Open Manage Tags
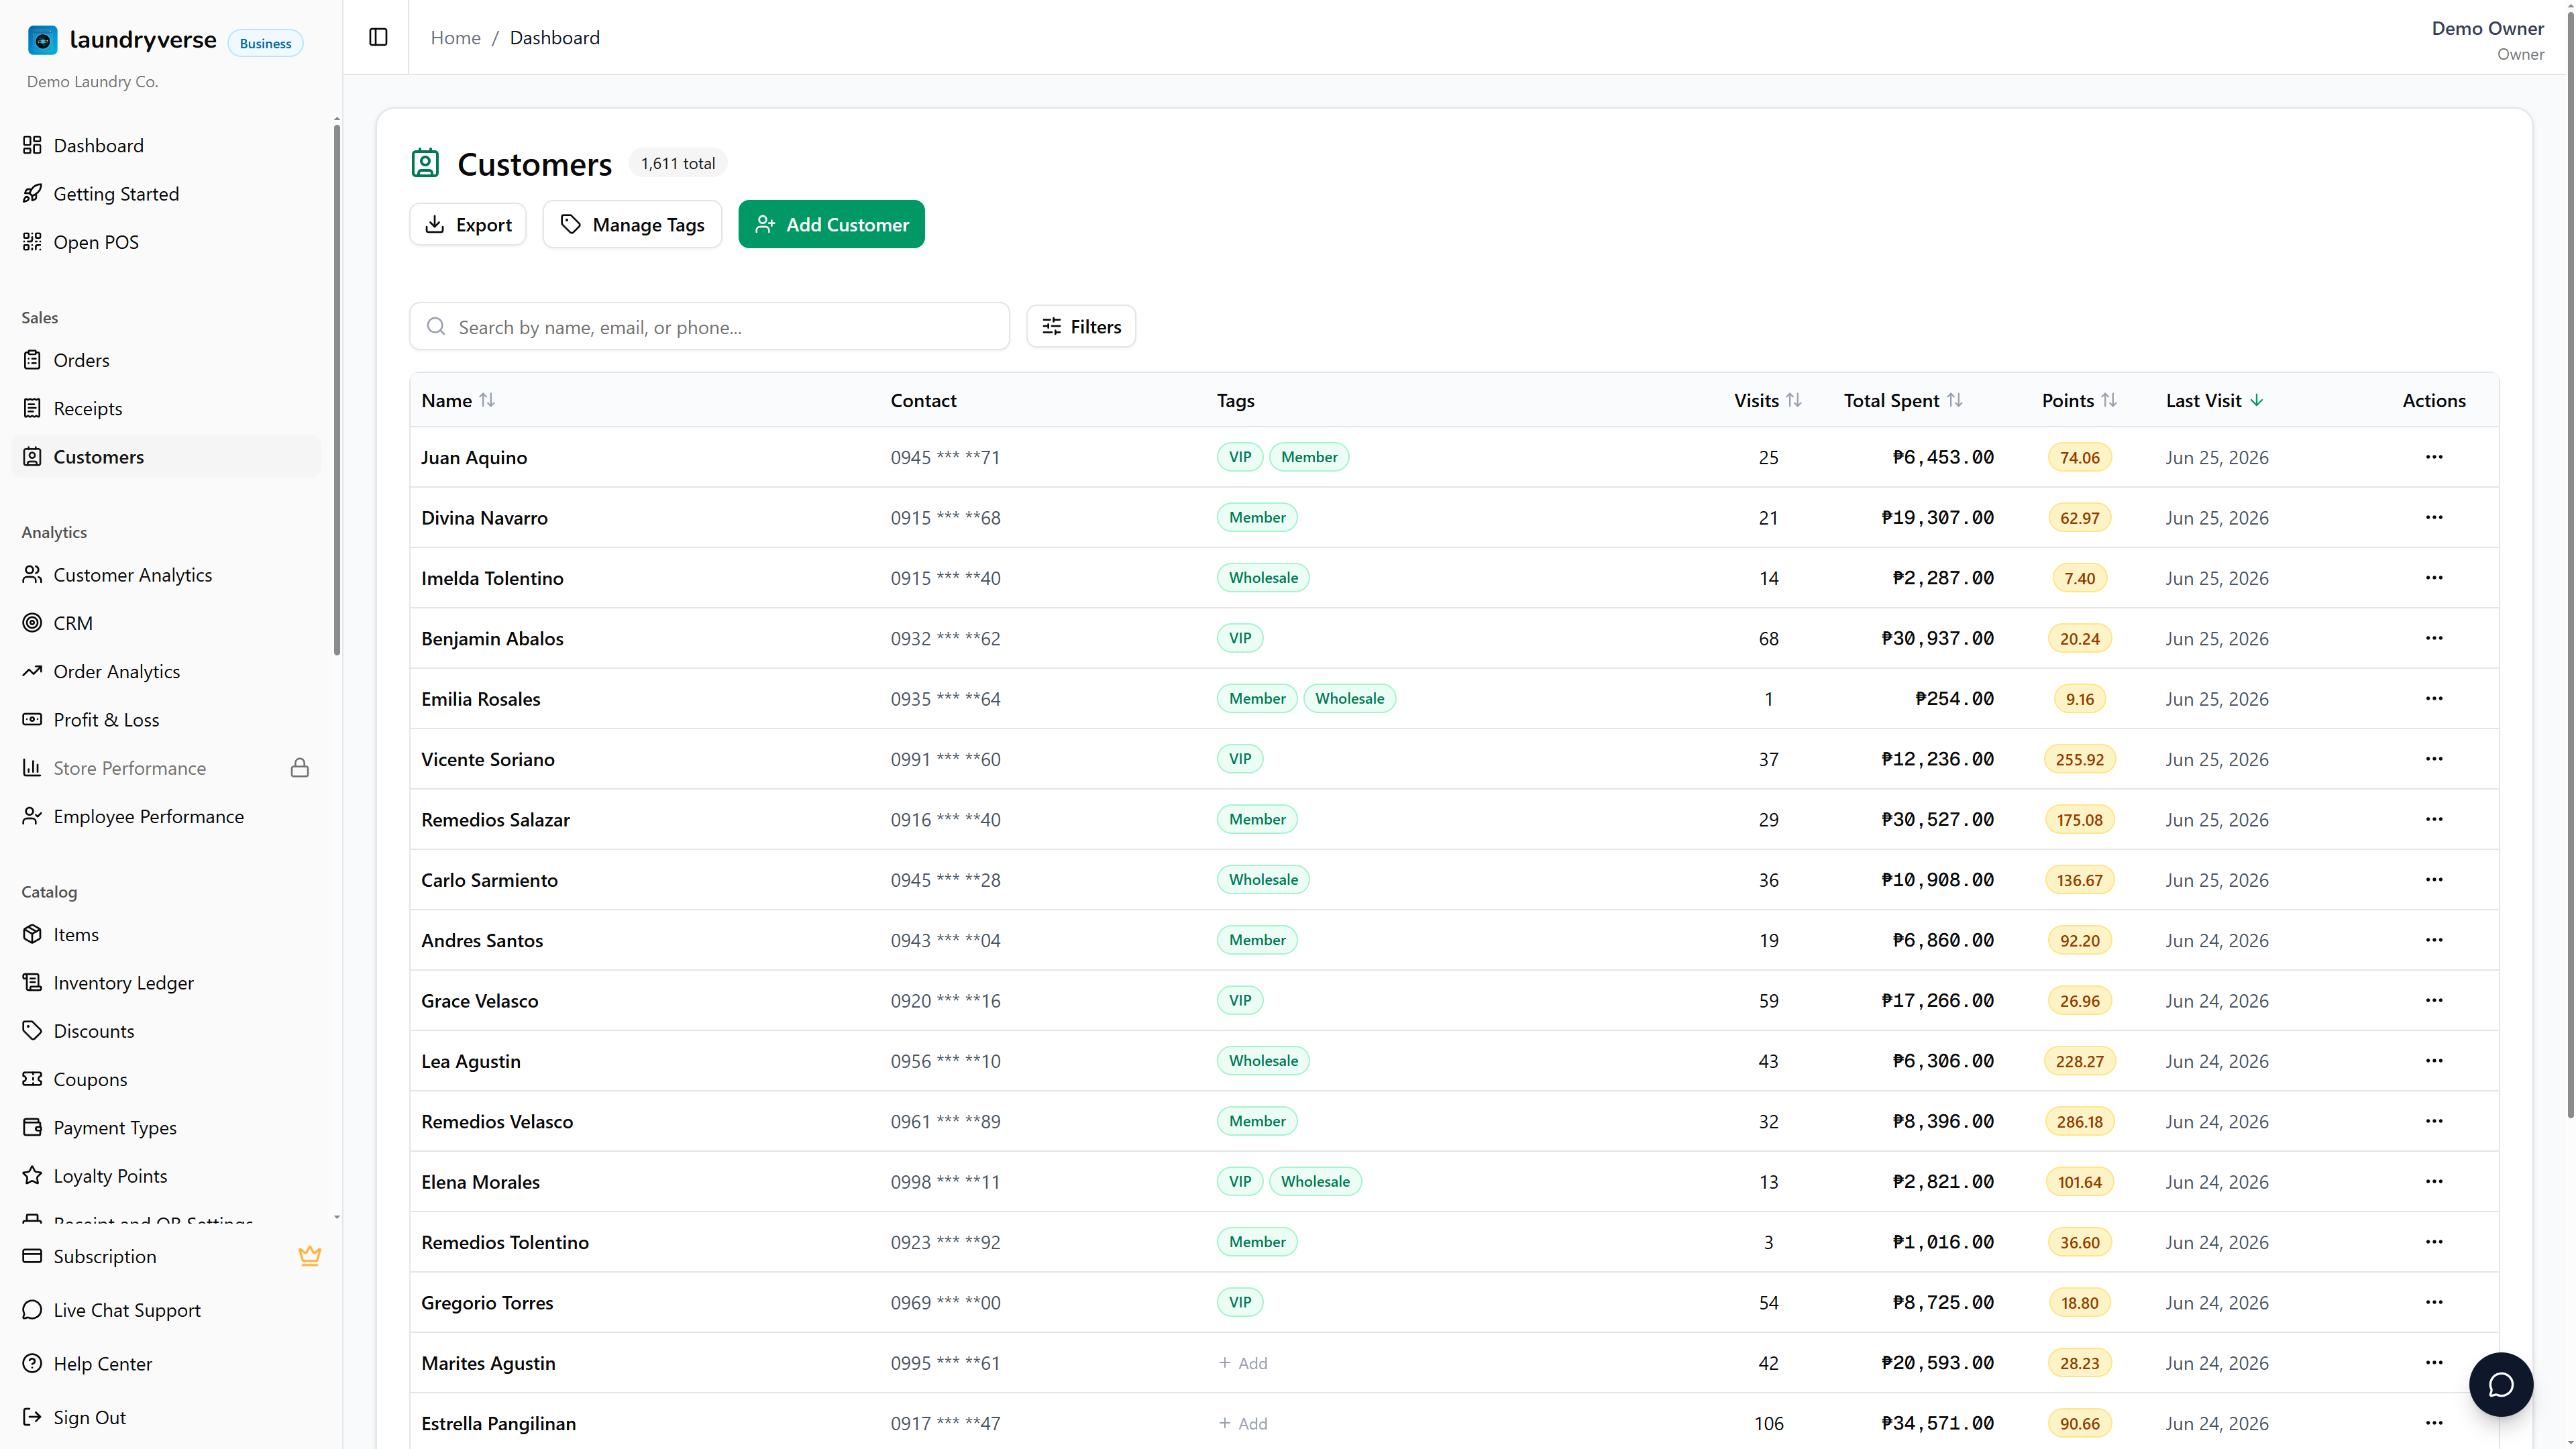 click(x=632, y=225)
